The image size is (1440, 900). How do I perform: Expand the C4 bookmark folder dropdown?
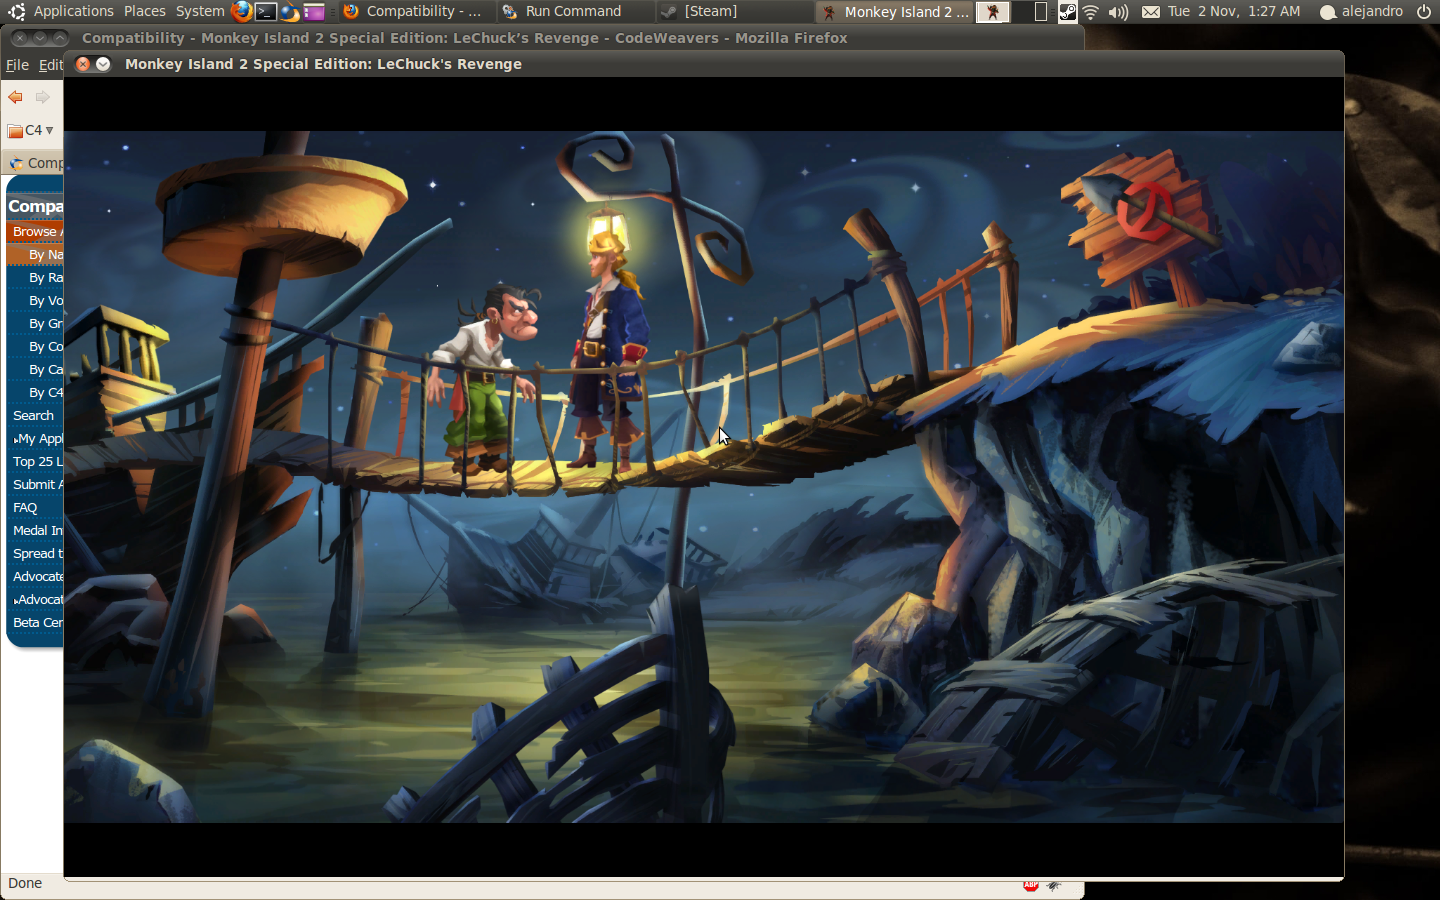[30, 130]
